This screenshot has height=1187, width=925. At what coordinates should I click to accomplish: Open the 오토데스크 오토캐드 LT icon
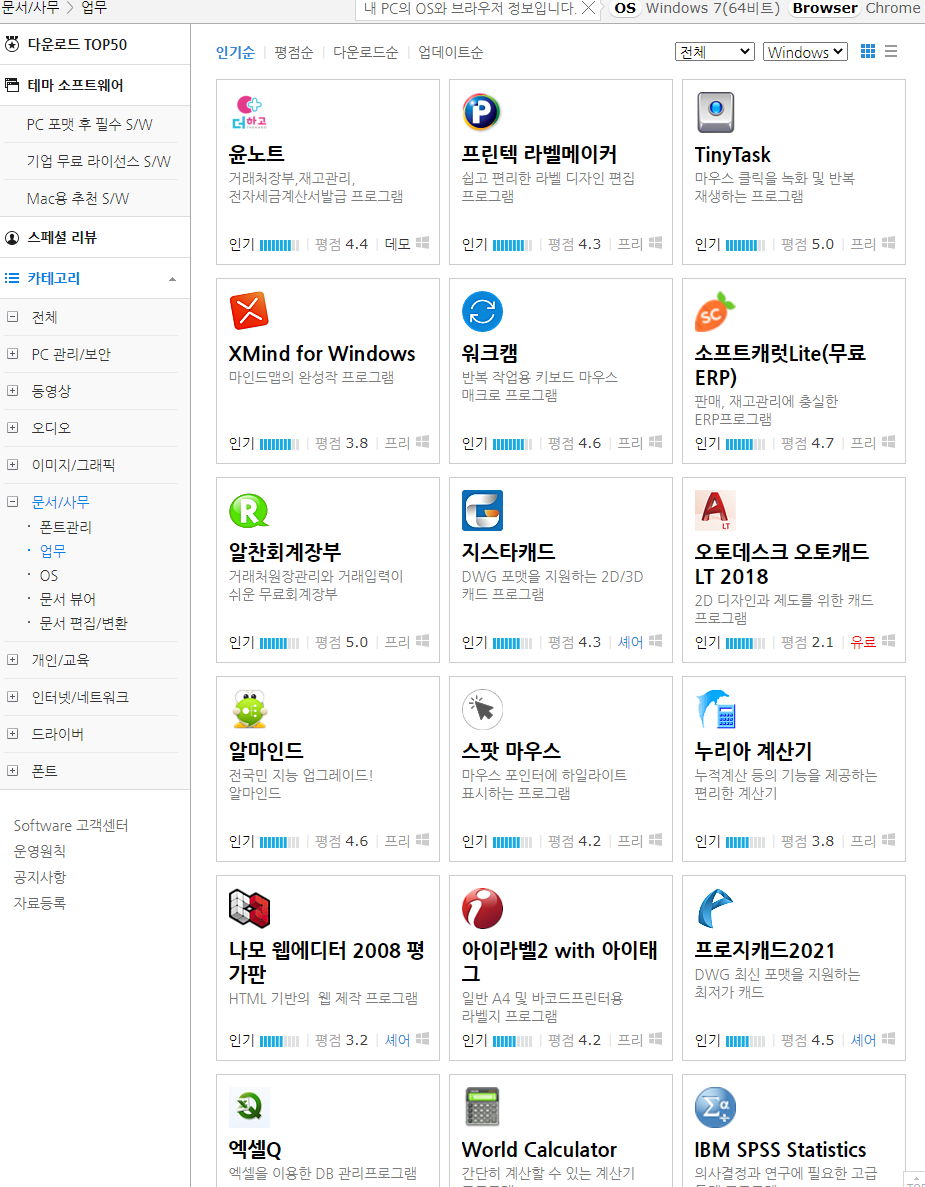(715, 510)
